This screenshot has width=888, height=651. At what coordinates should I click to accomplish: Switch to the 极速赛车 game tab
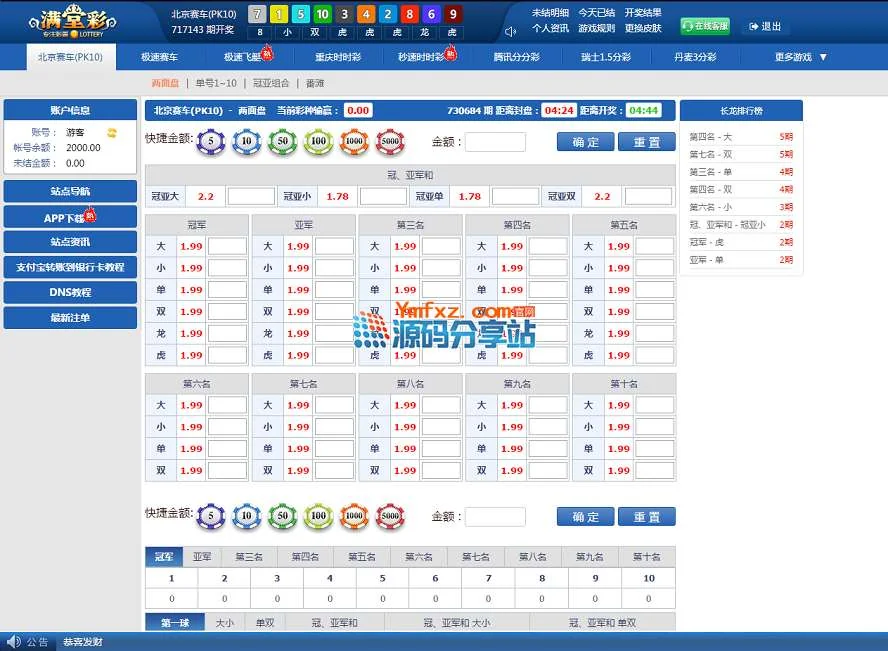click(x=160, y=57)
